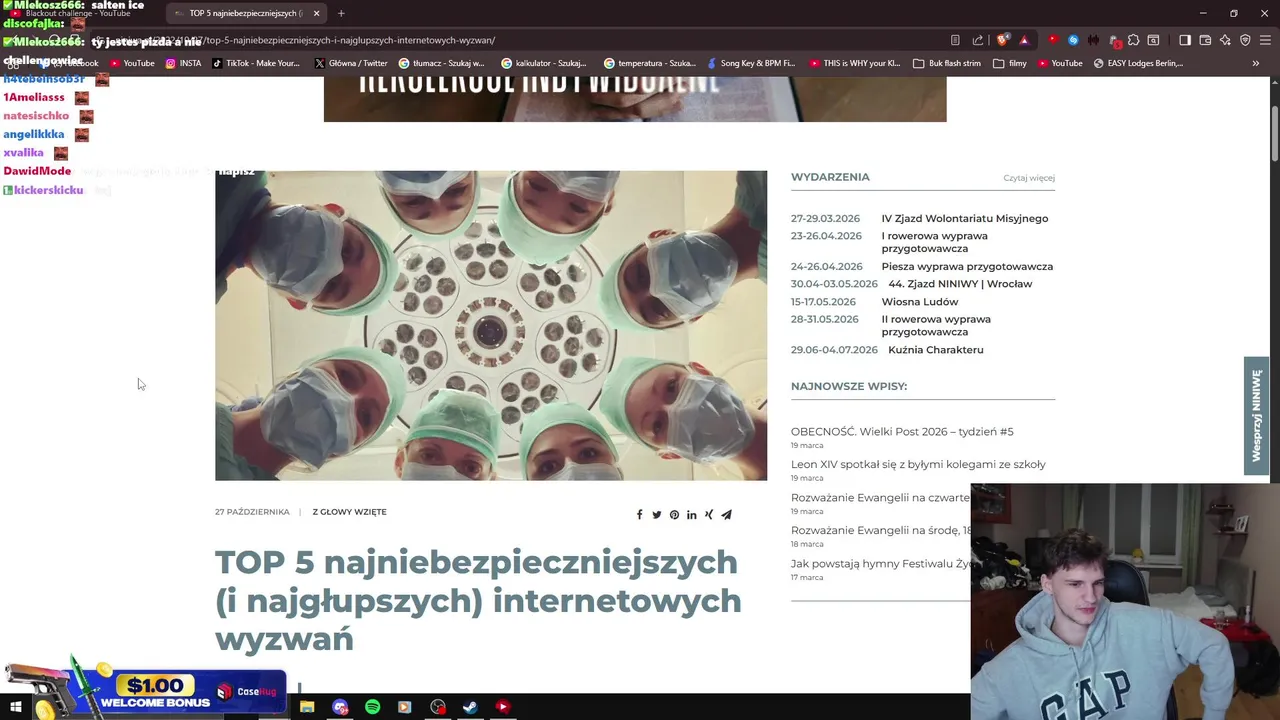This screenshot has height=720, width=1280.
Task: Open the 'Buk flash strim' bookmark folder
Action: pyautogui.click(x=947, y=63)
